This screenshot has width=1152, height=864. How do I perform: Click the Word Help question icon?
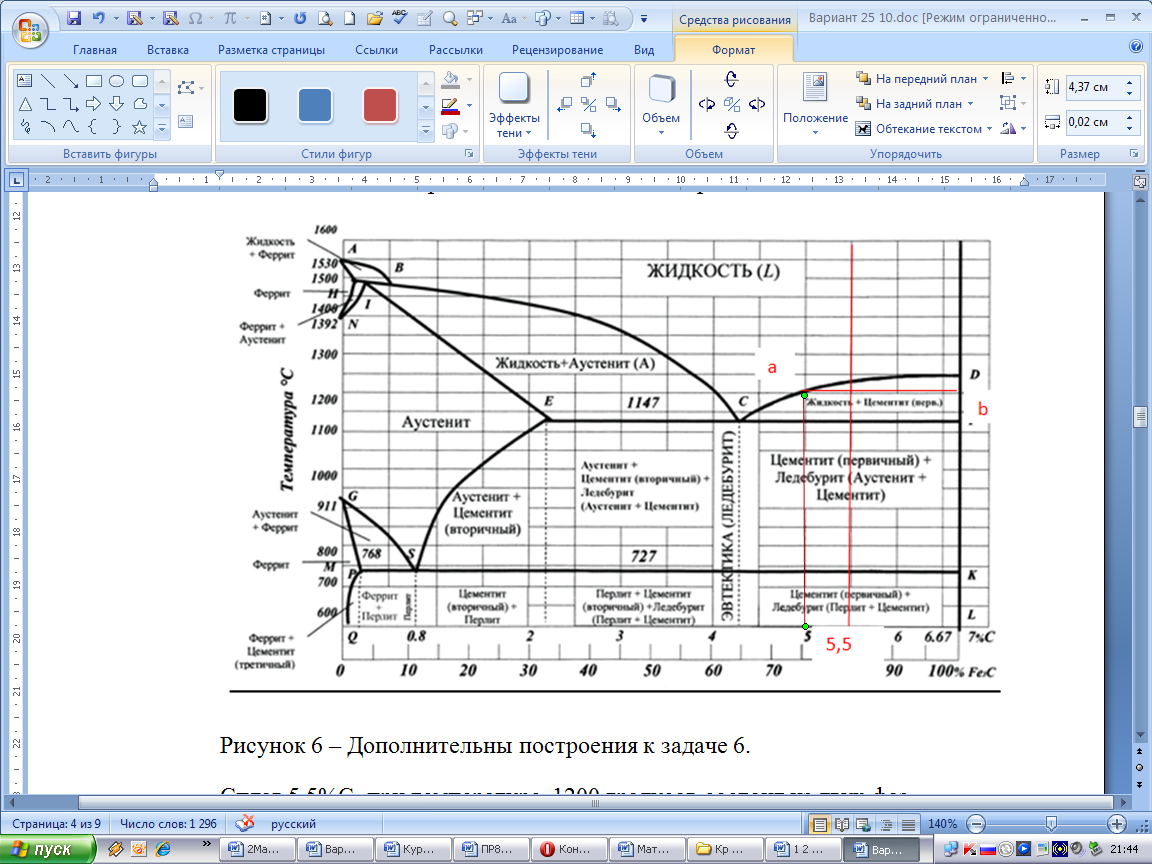click(x=1135, y=46)
